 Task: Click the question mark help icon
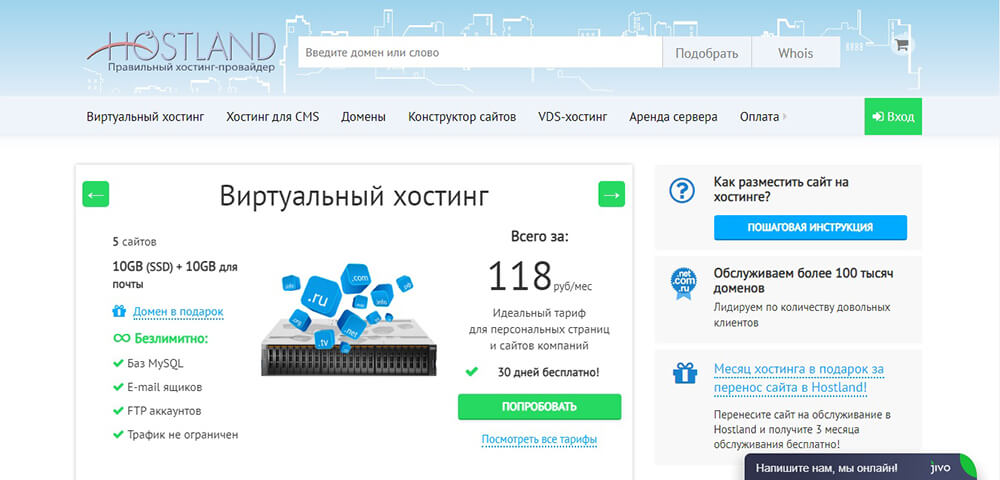click(x=682, y=191)
